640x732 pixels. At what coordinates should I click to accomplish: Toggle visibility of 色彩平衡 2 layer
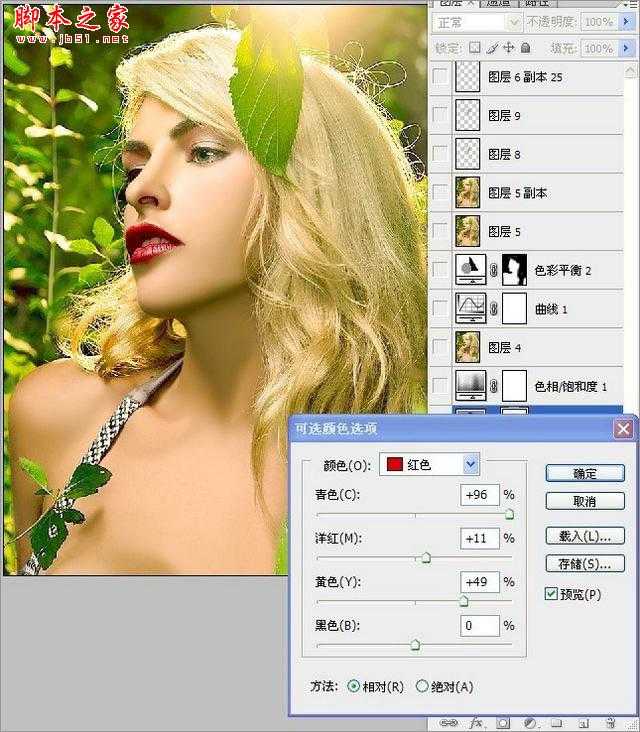[440, 269]
